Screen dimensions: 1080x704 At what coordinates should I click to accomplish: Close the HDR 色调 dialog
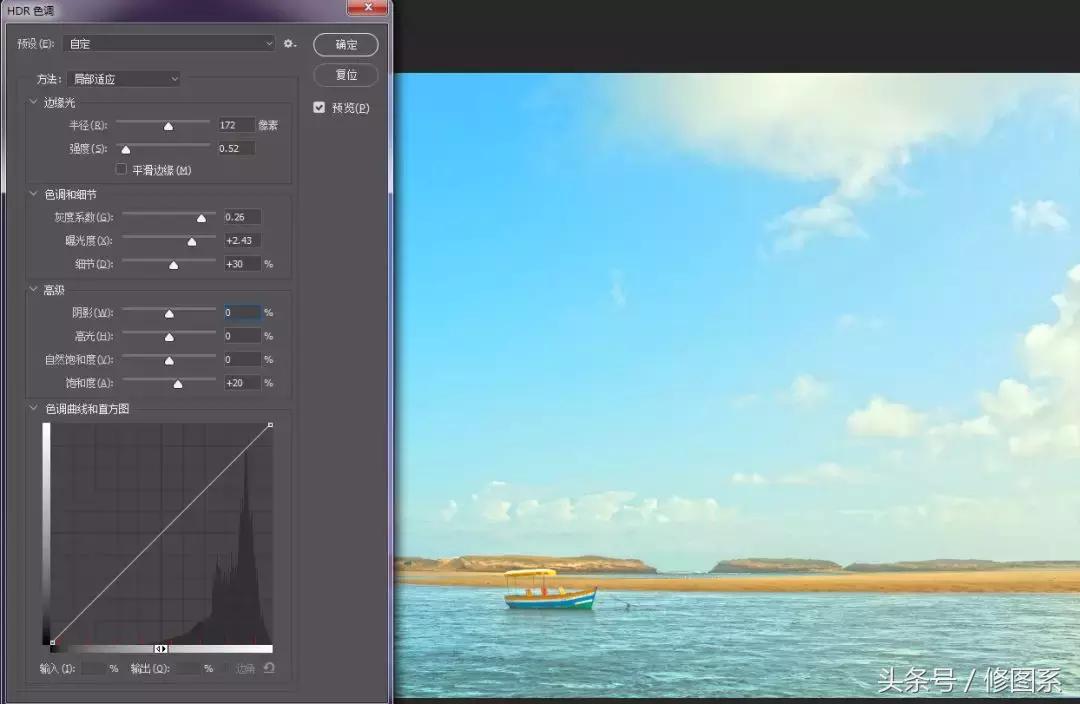click(x=368, y=7)
